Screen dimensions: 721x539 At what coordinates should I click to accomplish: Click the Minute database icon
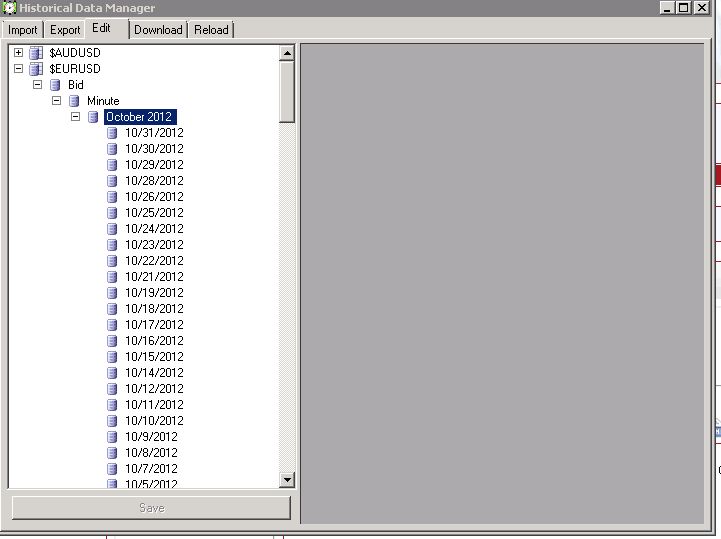[x=74, y=101]
